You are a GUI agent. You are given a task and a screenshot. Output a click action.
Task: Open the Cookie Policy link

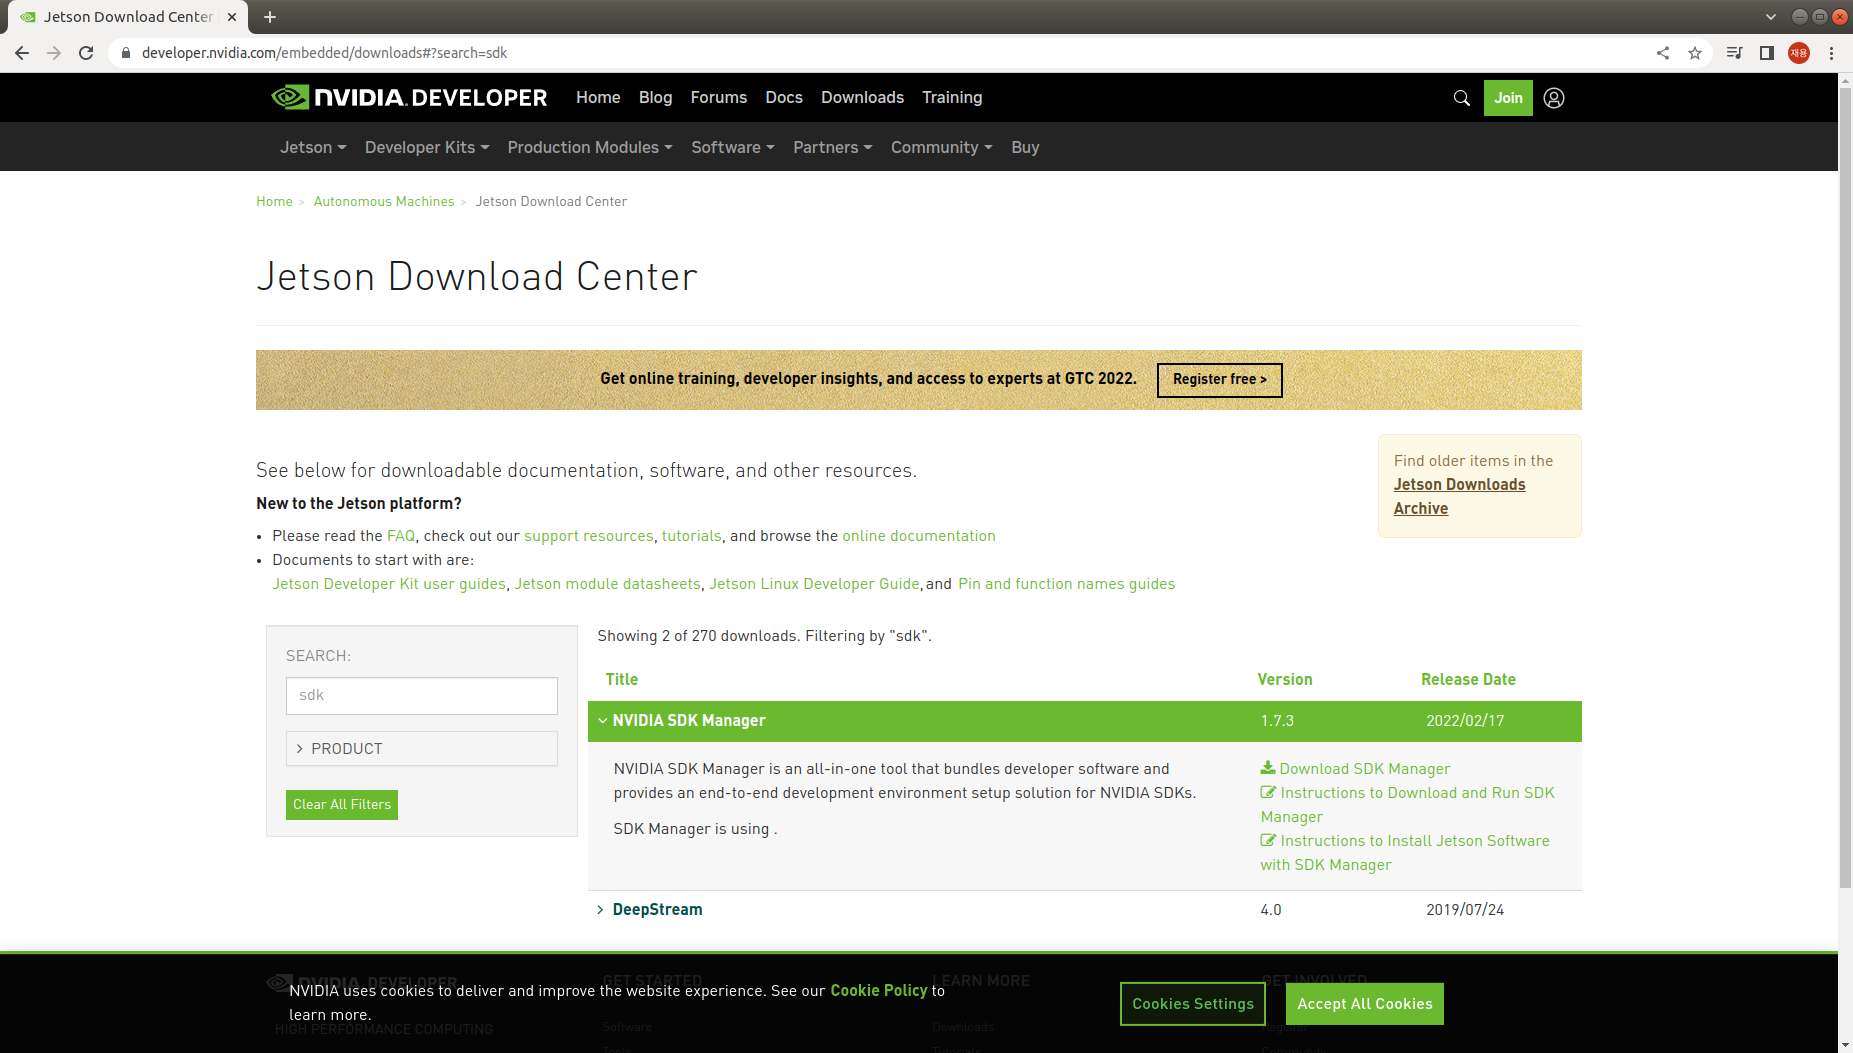tap(879, 991)
